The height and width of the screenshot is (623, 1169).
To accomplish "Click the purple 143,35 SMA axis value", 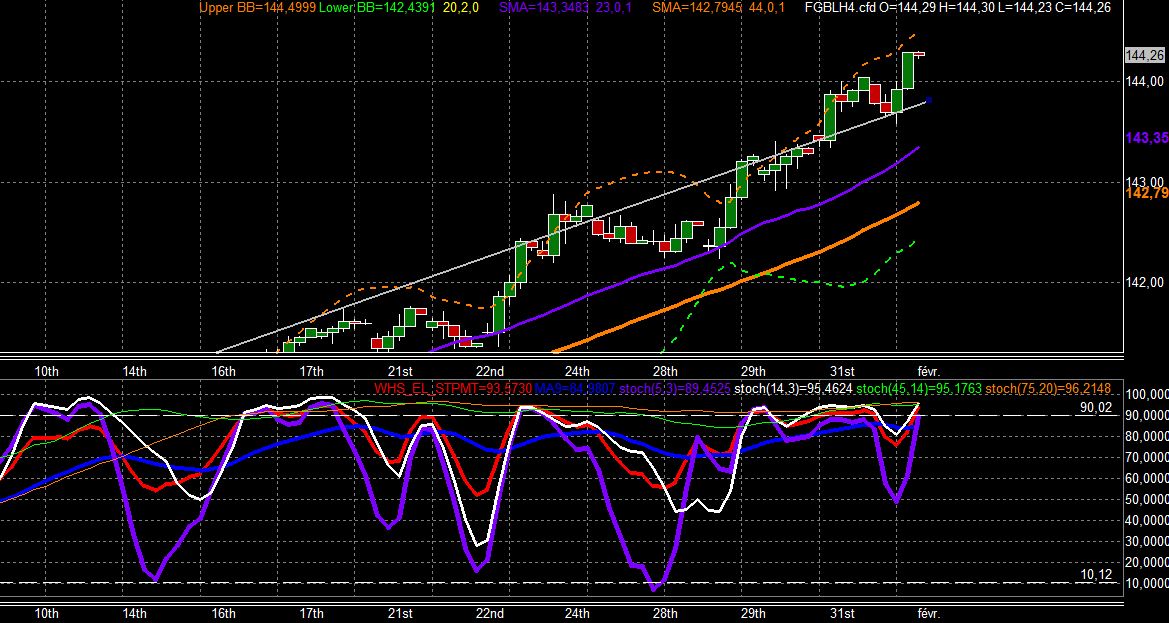I will (1147, 138).
